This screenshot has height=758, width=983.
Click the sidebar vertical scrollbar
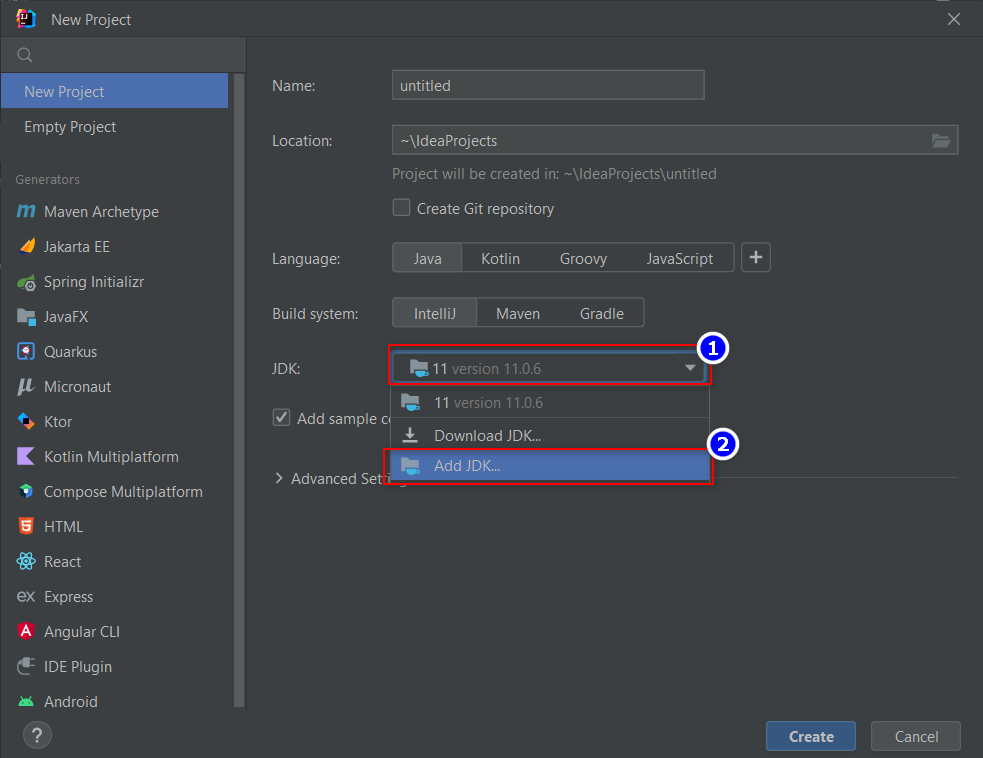click(x=239, y=390)
